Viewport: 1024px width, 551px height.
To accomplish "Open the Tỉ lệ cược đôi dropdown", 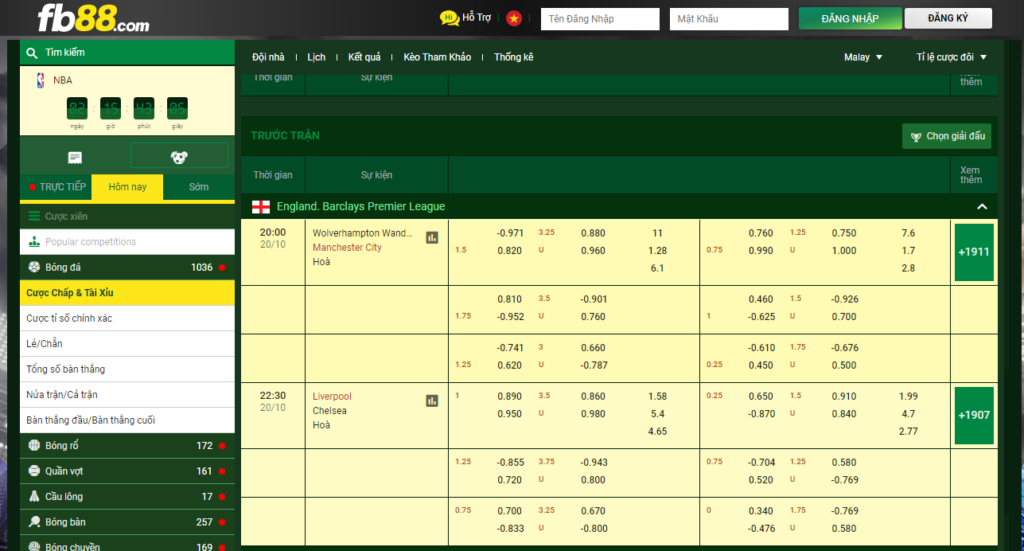I will 951,57.
